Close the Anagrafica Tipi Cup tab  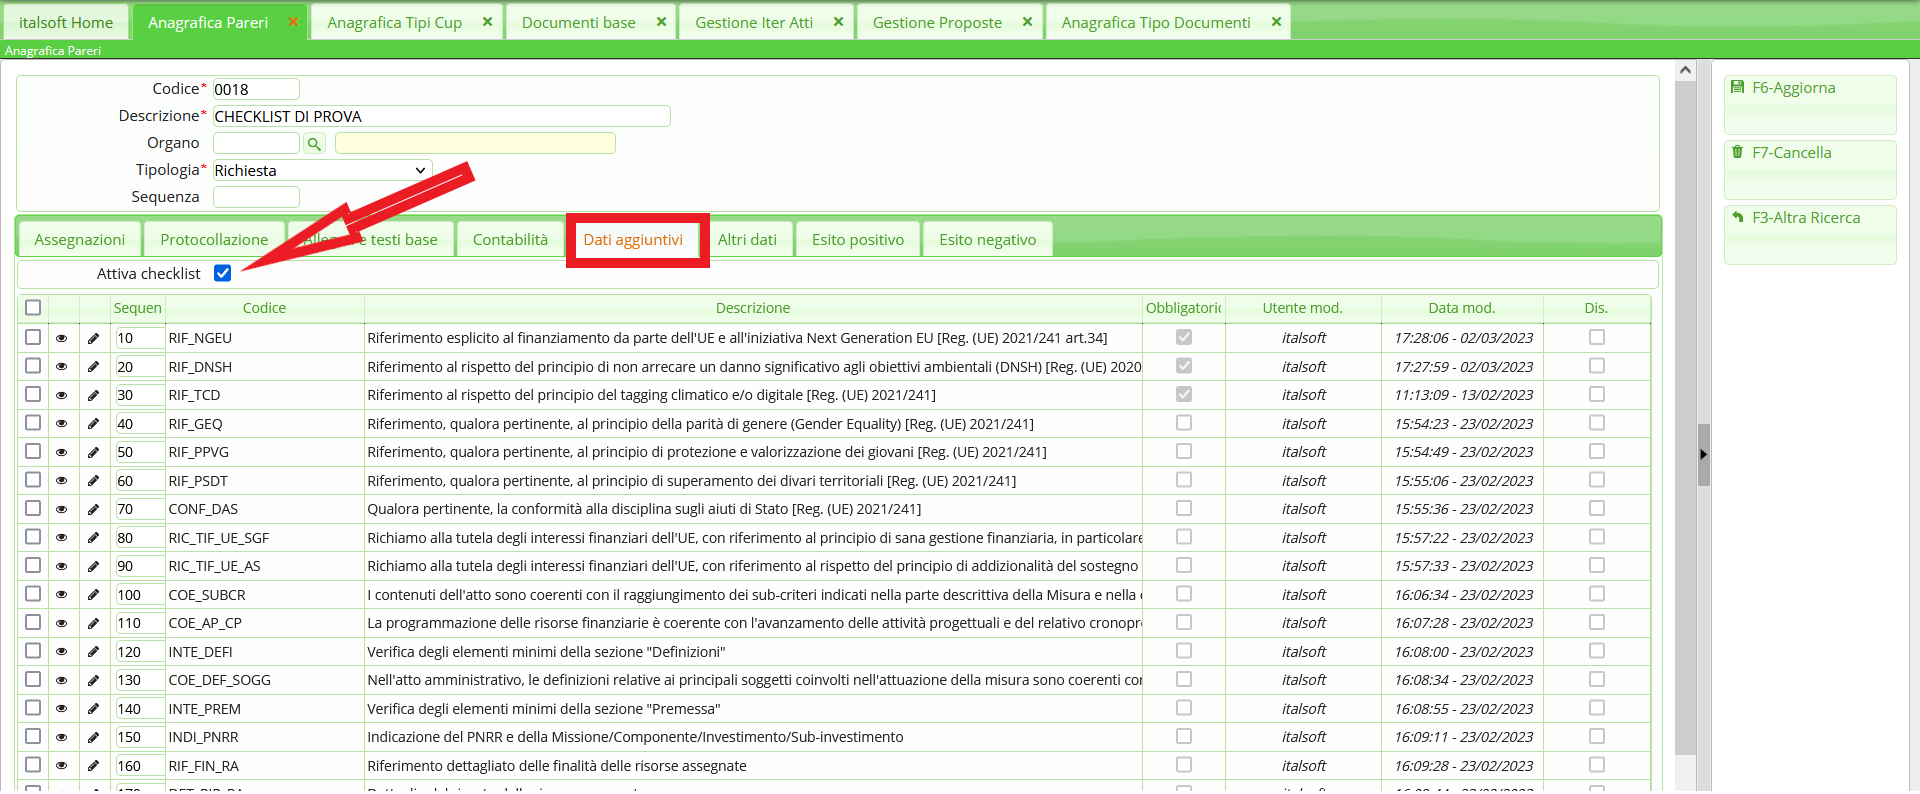click(487, 22)
